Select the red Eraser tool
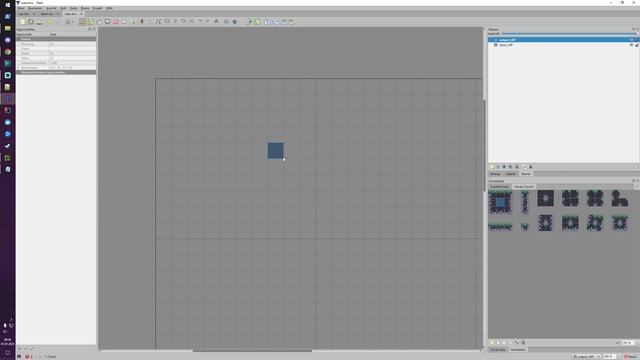 (x=116, y=22)
